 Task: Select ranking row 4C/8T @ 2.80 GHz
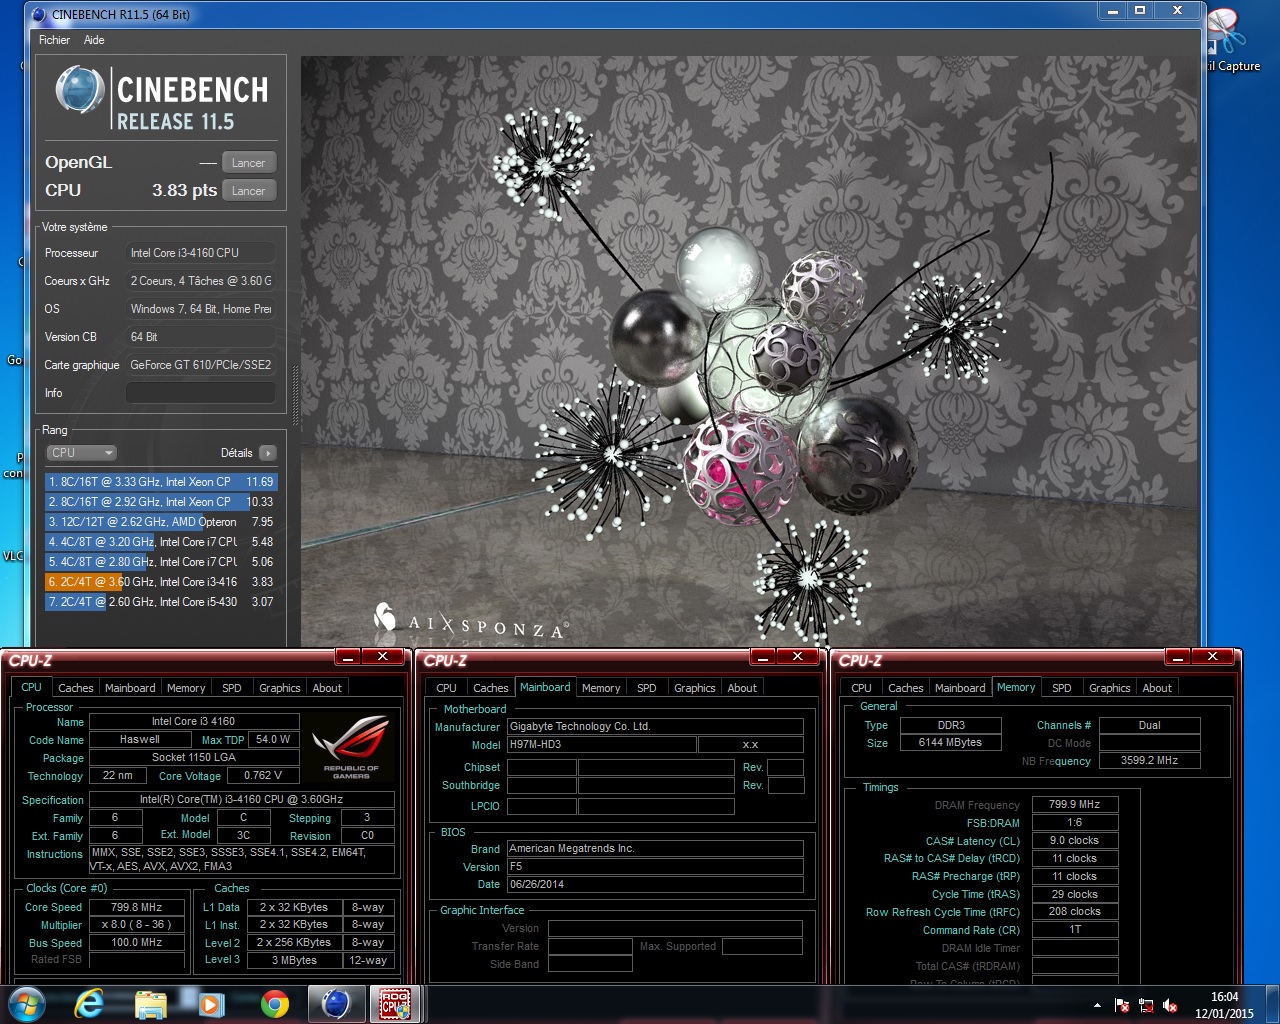160,562
